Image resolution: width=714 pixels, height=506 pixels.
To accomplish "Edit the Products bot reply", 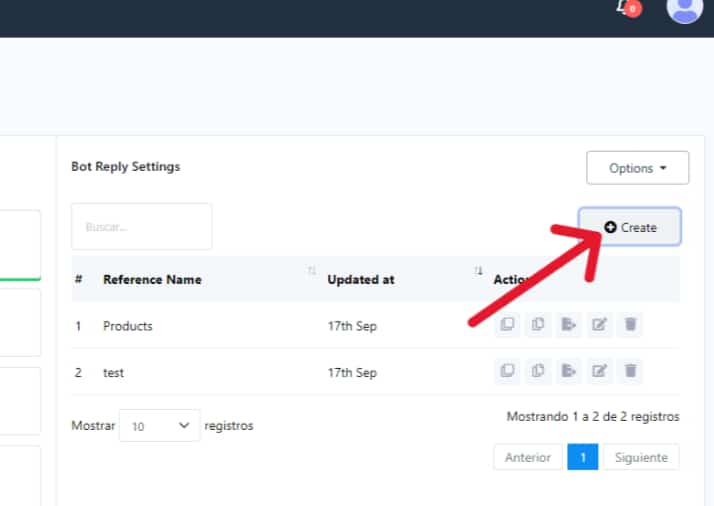I will (599, 324).
